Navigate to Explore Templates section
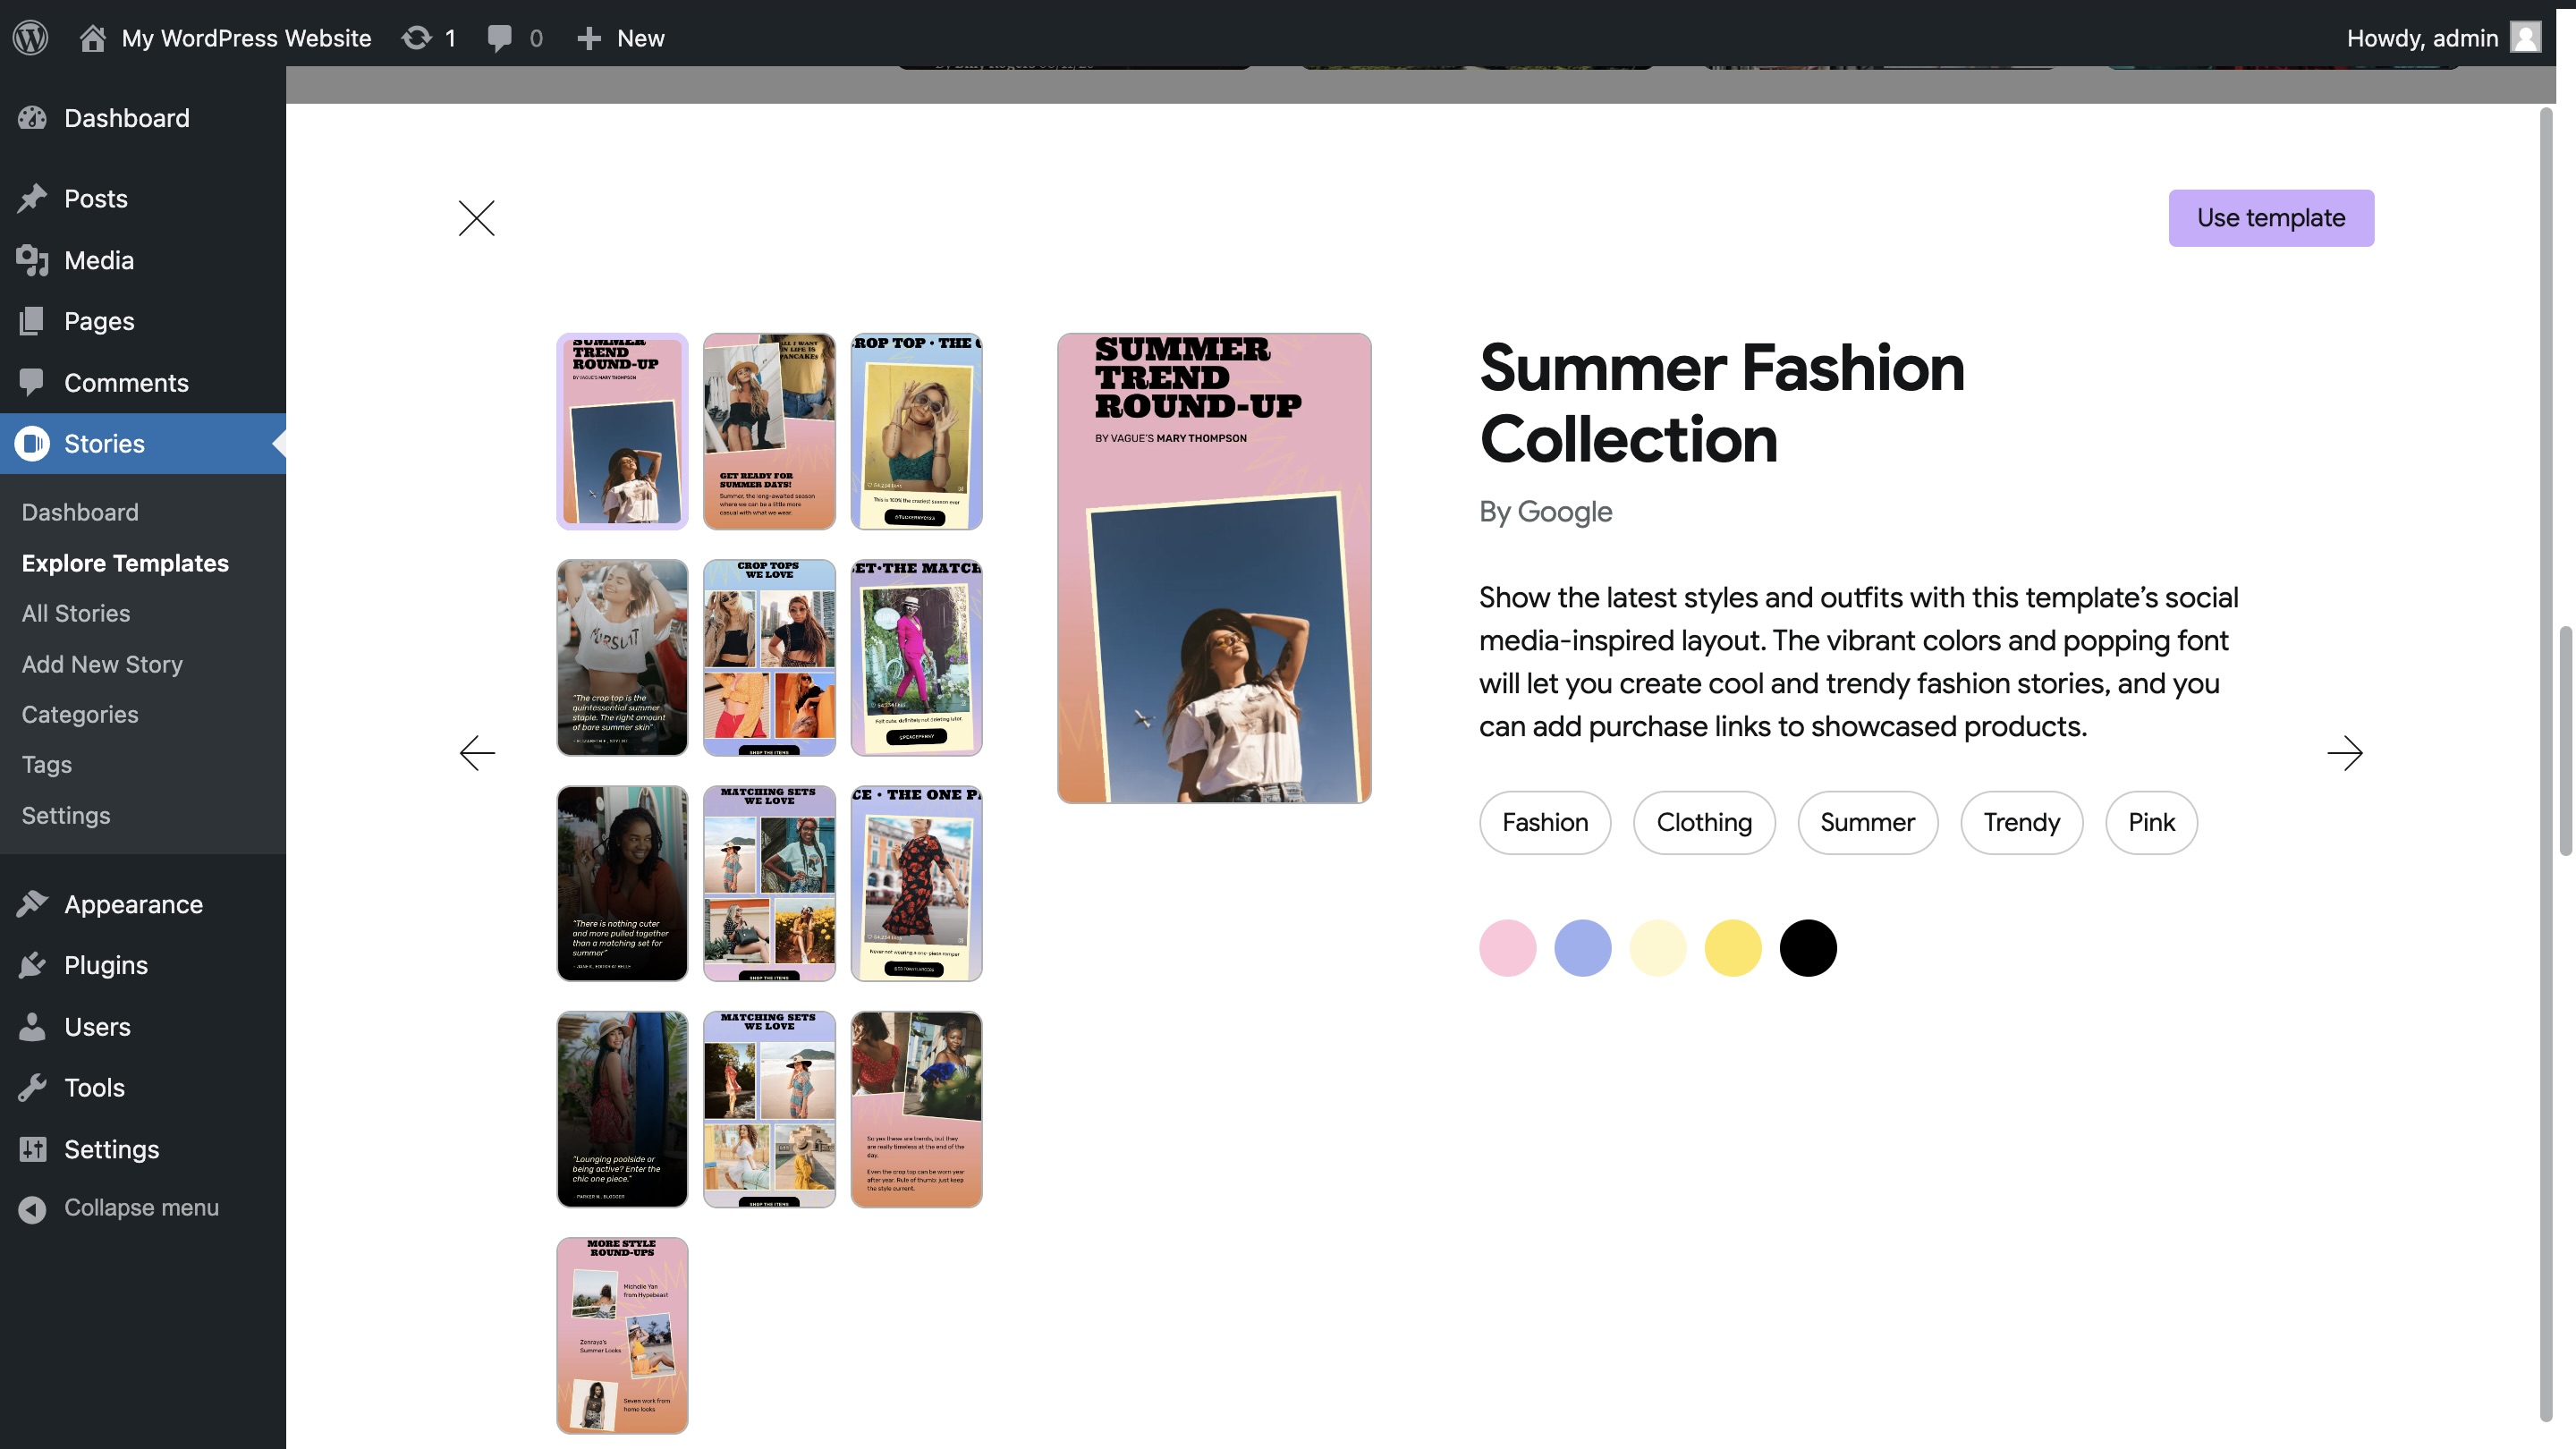 click(x=123, y=563)
